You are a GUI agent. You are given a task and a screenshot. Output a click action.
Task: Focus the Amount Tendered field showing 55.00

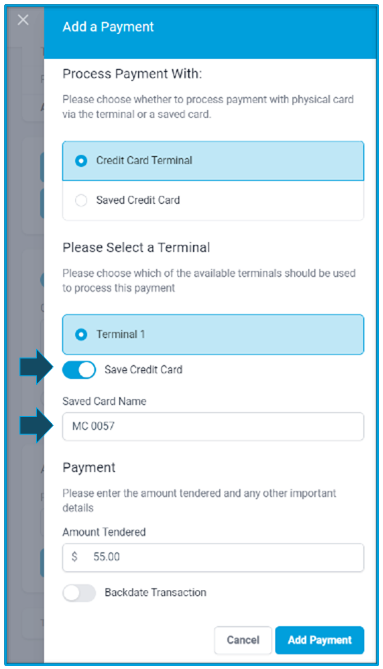pos(213,557)
